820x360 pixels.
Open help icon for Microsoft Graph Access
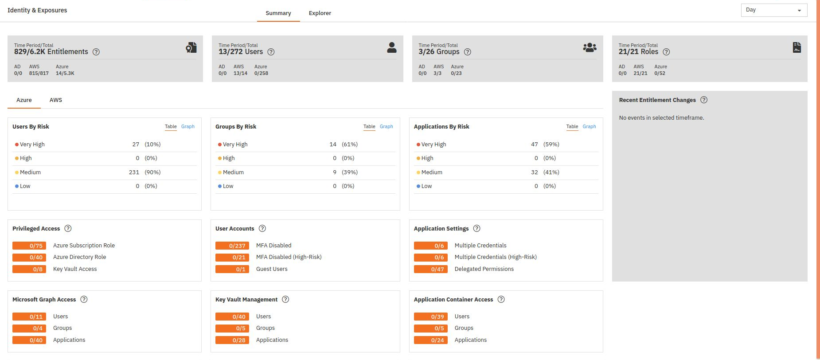coord(84,299)
